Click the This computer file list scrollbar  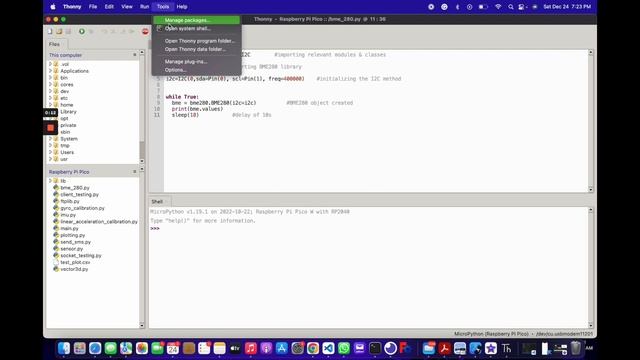[x=142, y=107]
